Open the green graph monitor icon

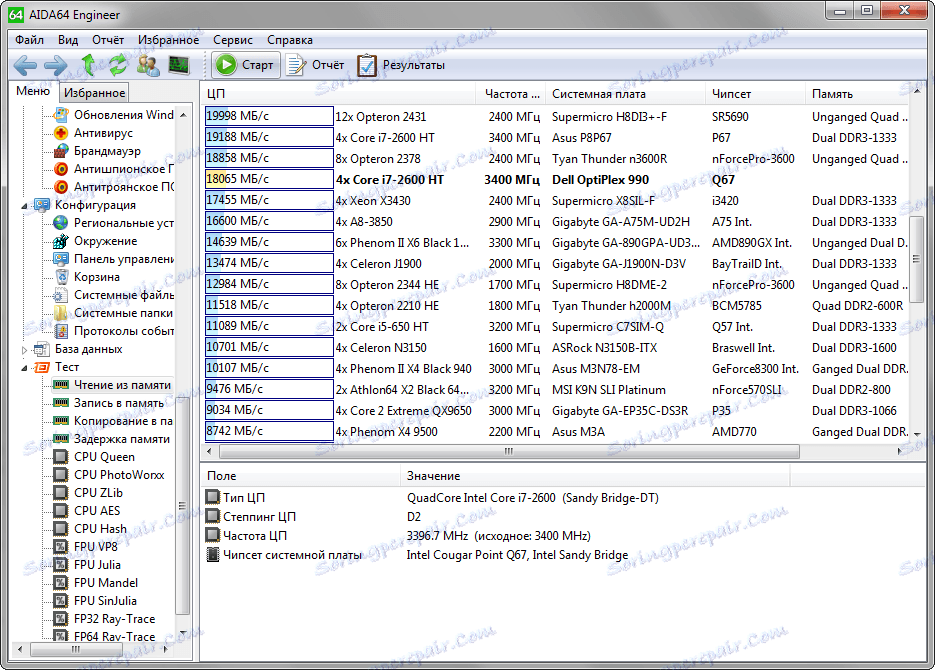coord(178,65)
